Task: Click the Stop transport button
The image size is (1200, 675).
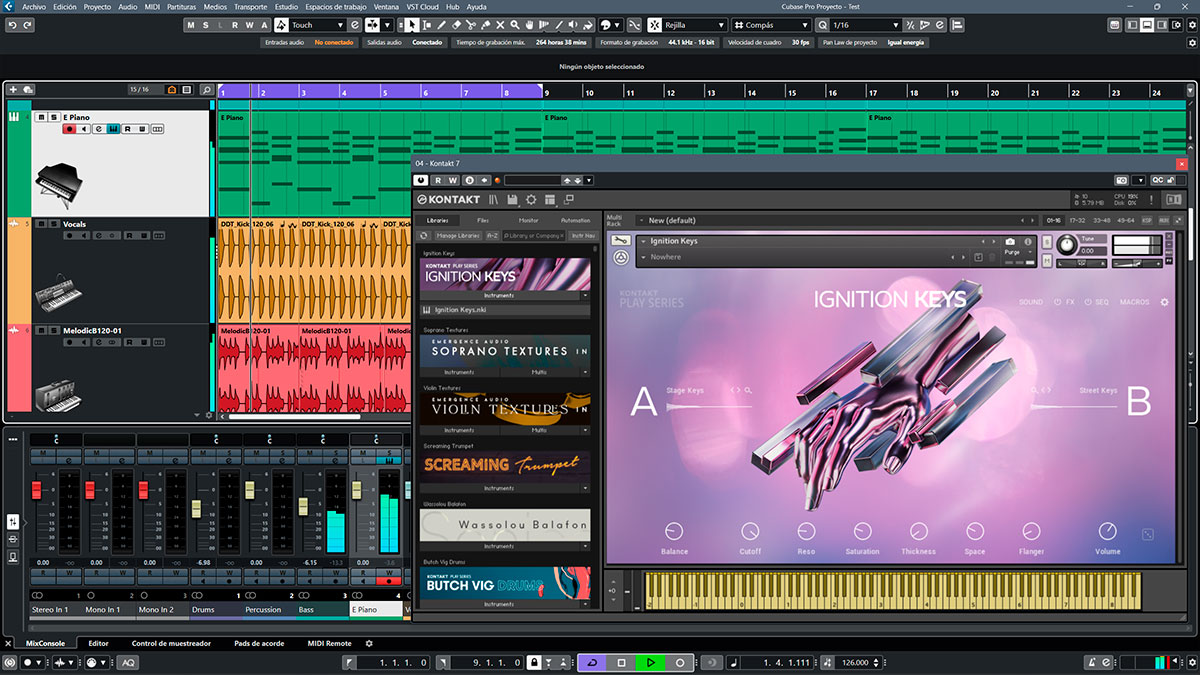Action: 621,662
